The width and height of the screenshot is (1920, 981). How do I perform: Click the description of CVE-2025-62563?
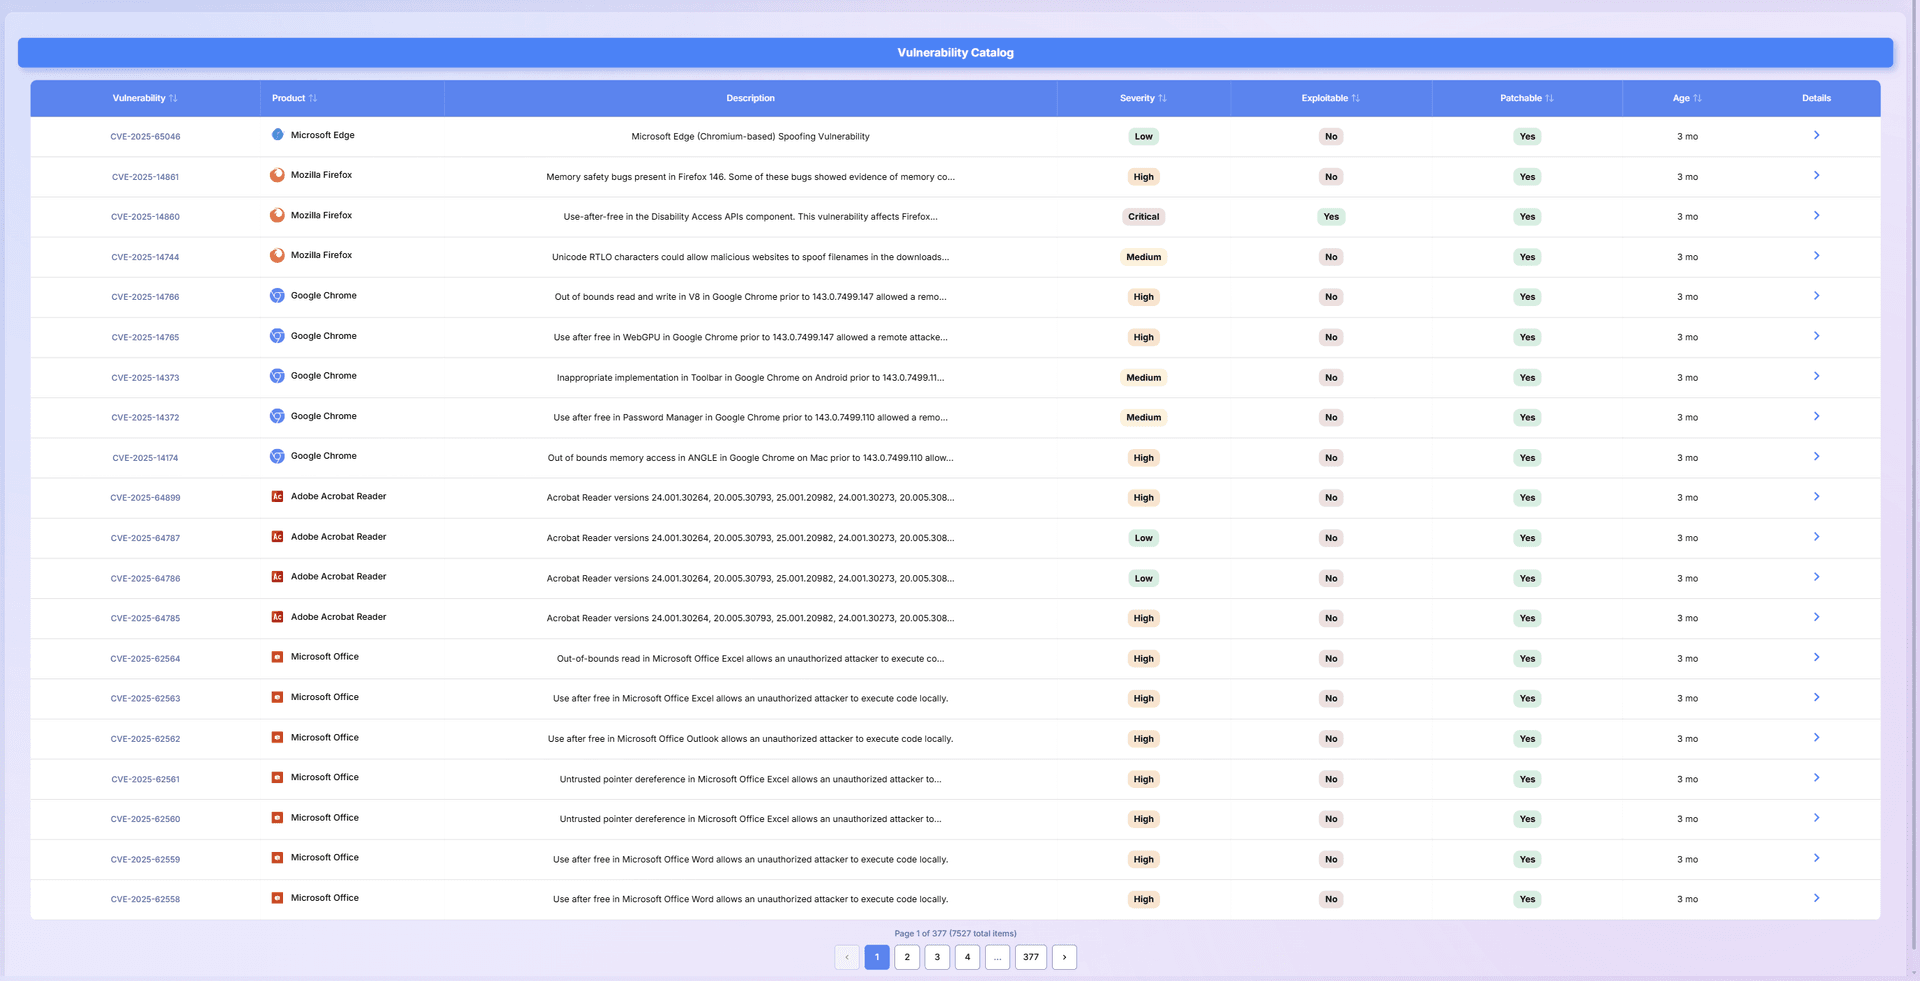(x=750, y=699)
